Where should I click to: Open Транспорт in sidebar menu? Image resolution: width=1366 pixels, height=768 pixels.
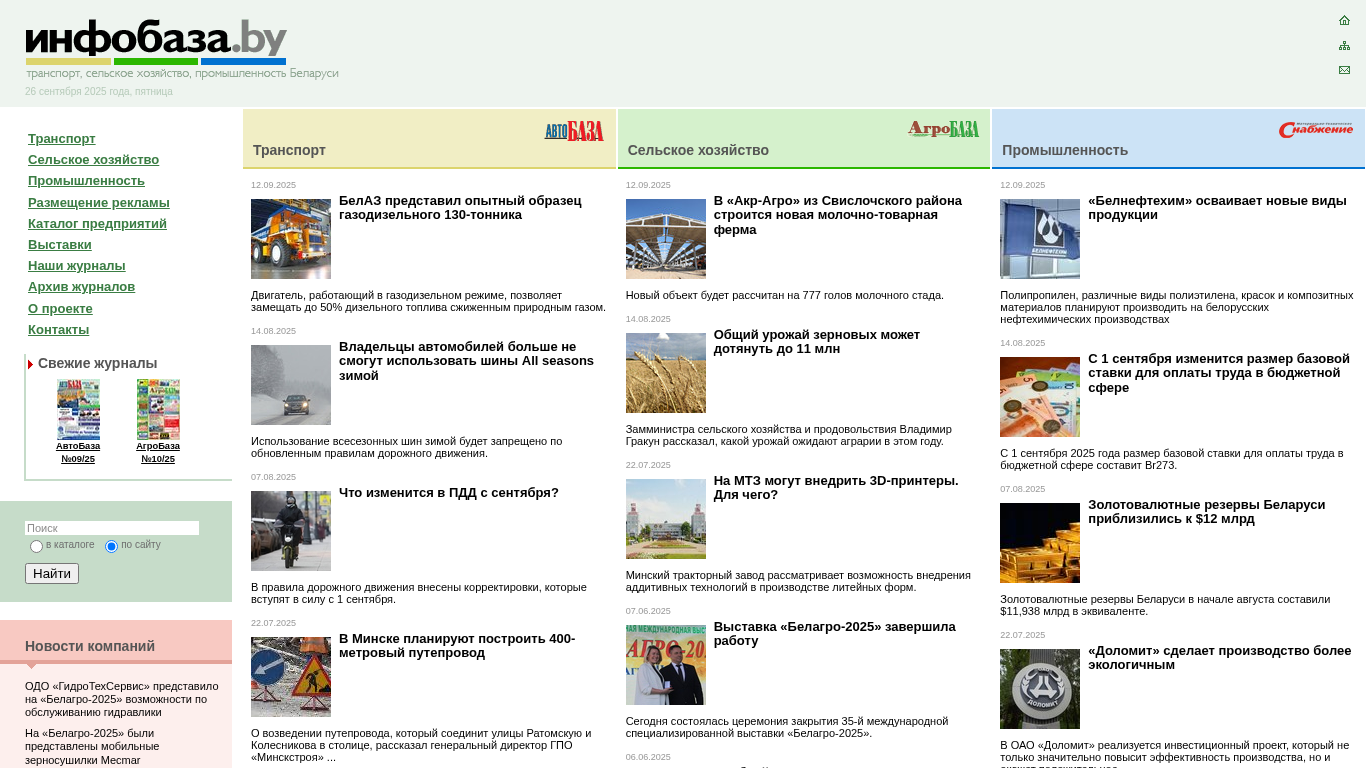(x=62, y=139)
